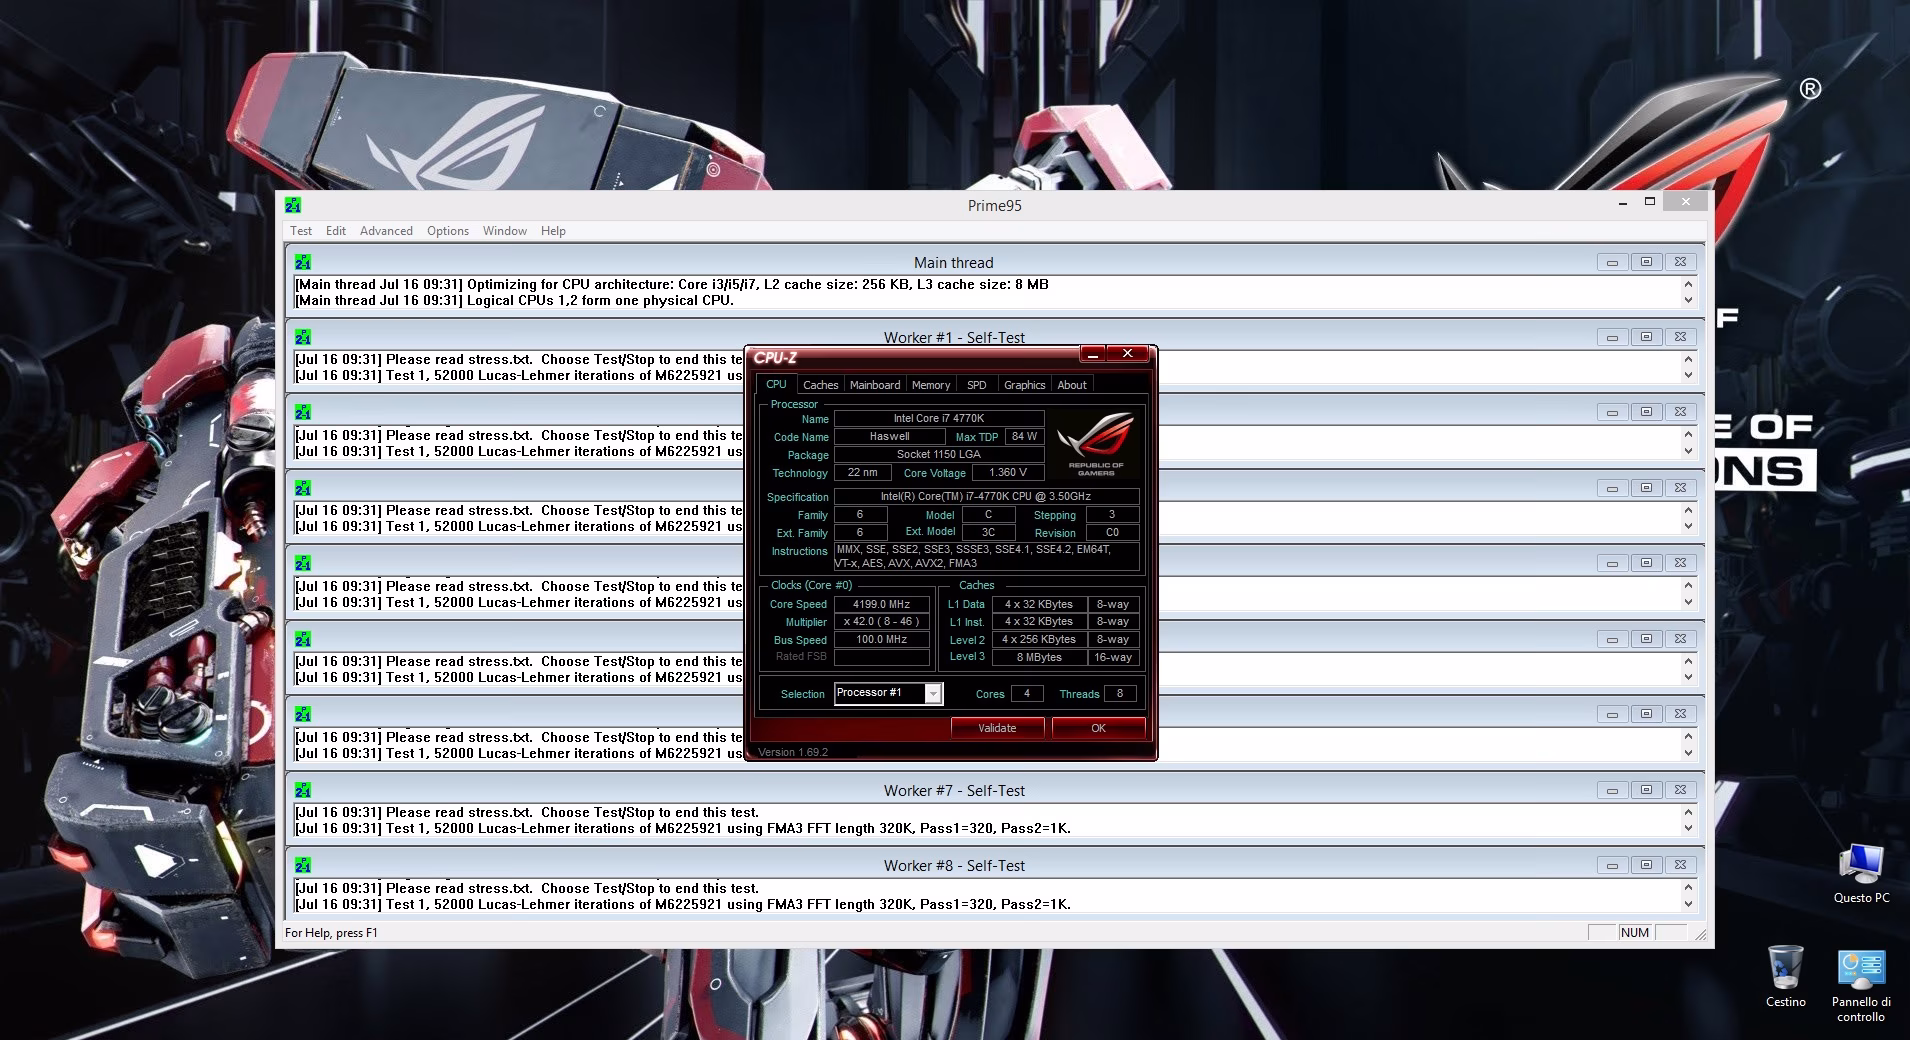Screen dimensions: 1910x1040
Task: Open the Test menu in Prime95
Action: (x=301, y=231)
